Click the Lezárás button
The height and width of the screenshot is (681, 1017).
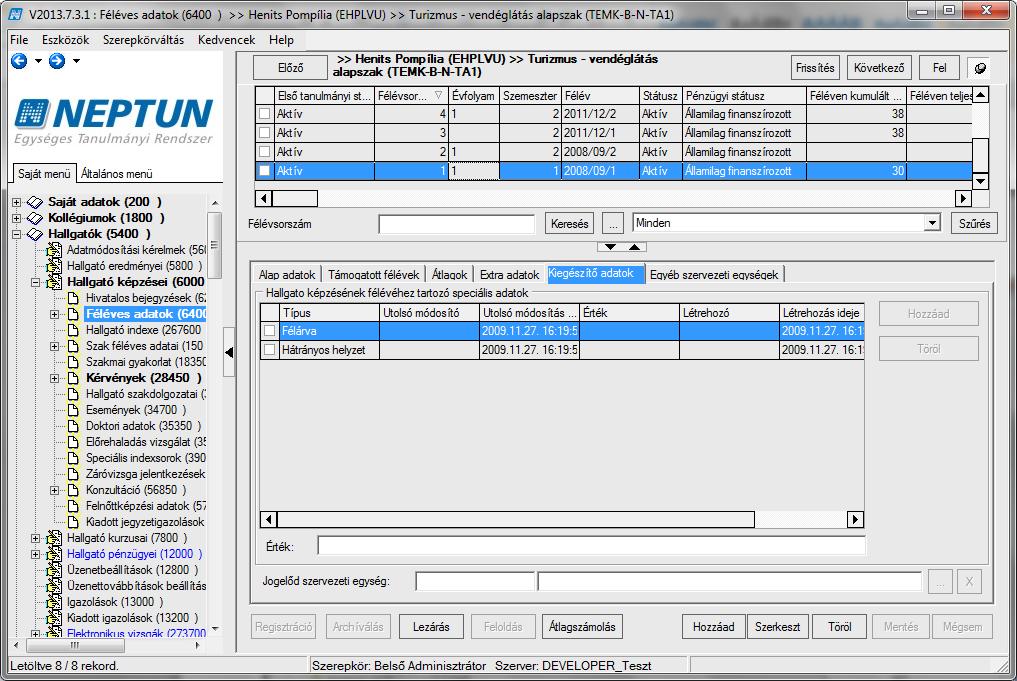tap(431, 627)
